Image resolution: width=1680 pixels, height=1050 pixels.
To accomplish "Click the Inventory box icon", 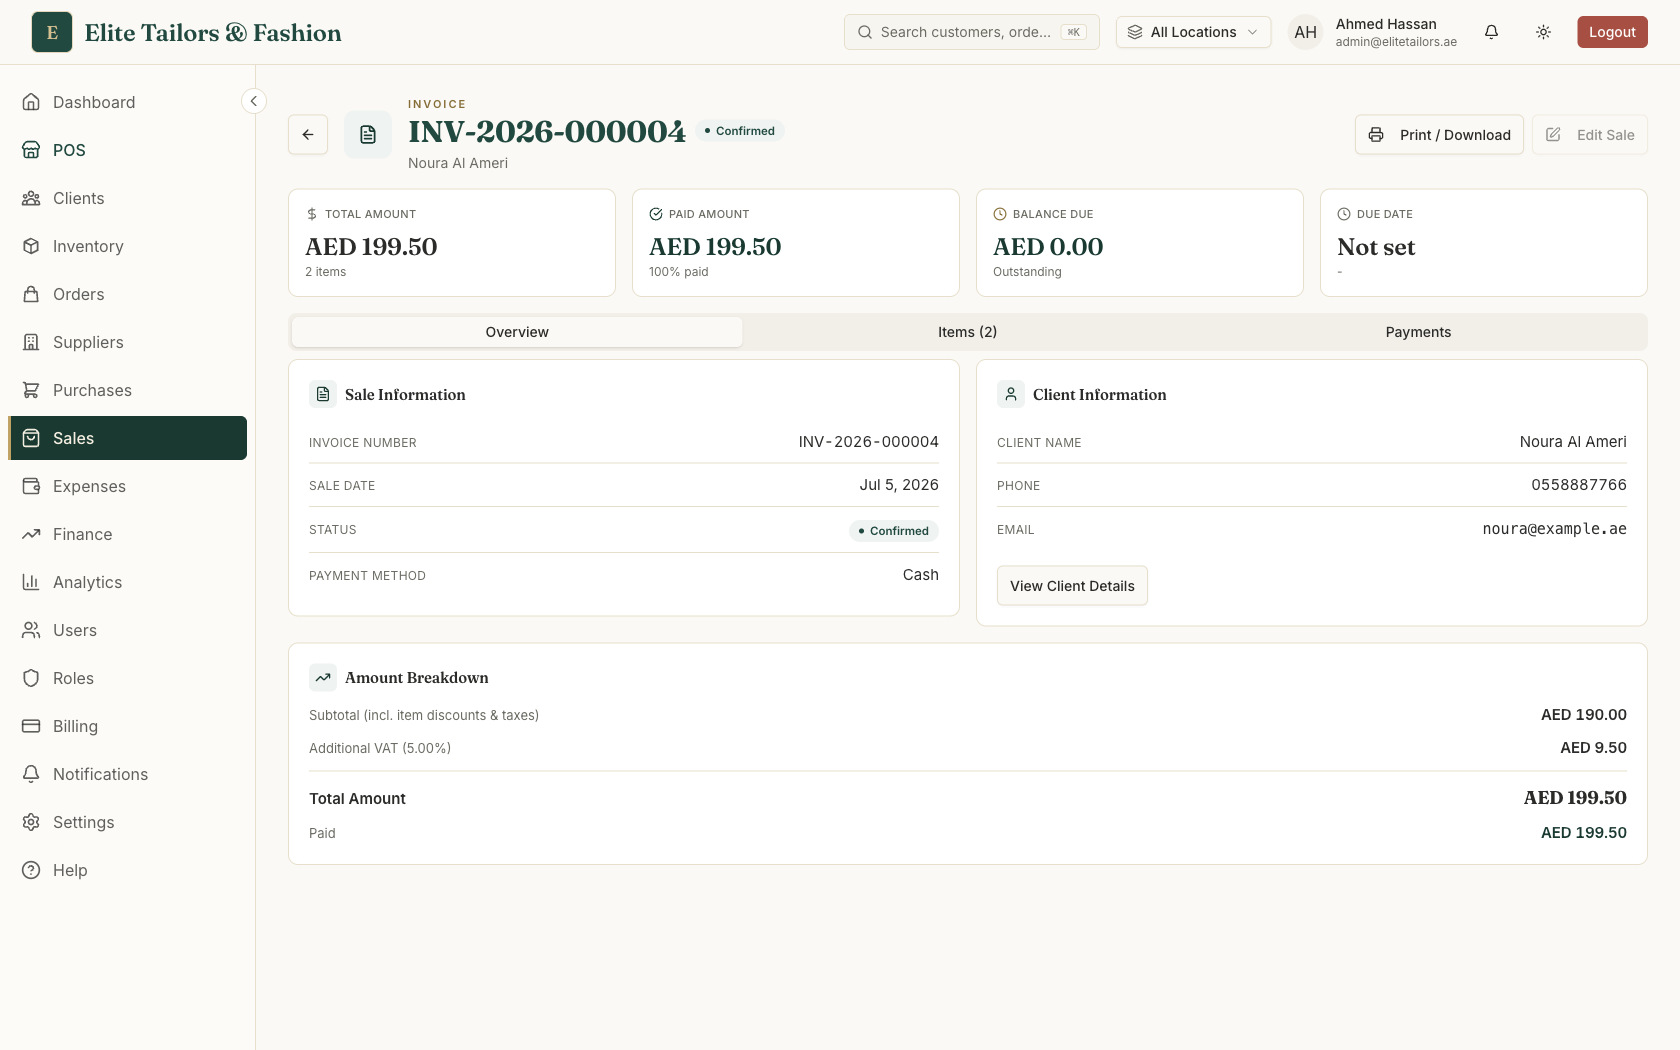I will click(31, 246).
